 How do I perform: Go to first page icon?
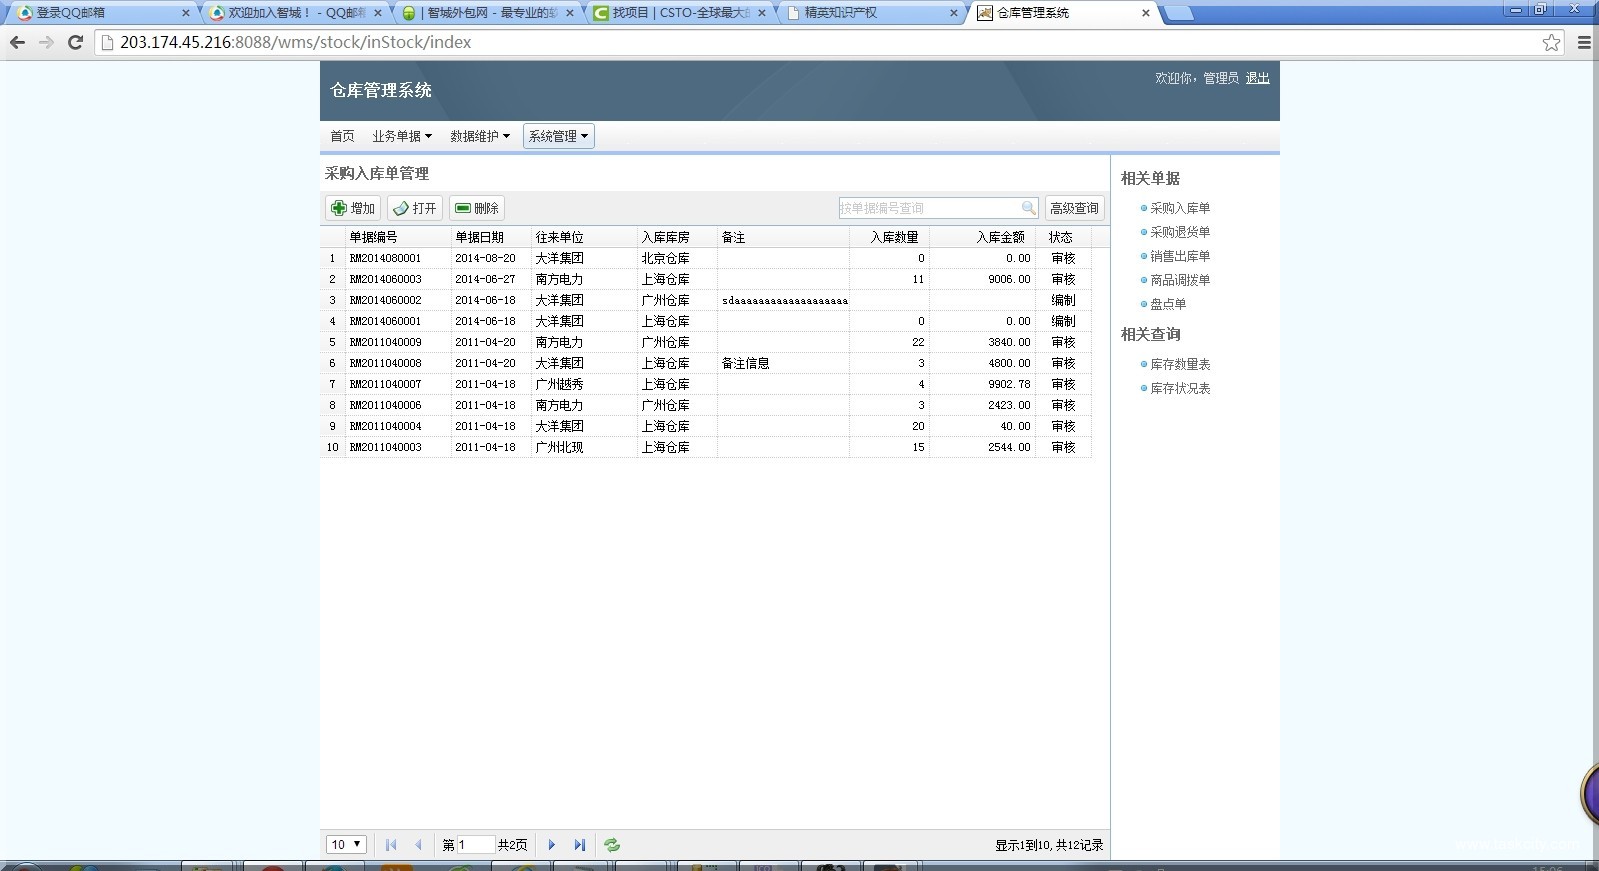[391, 845]
